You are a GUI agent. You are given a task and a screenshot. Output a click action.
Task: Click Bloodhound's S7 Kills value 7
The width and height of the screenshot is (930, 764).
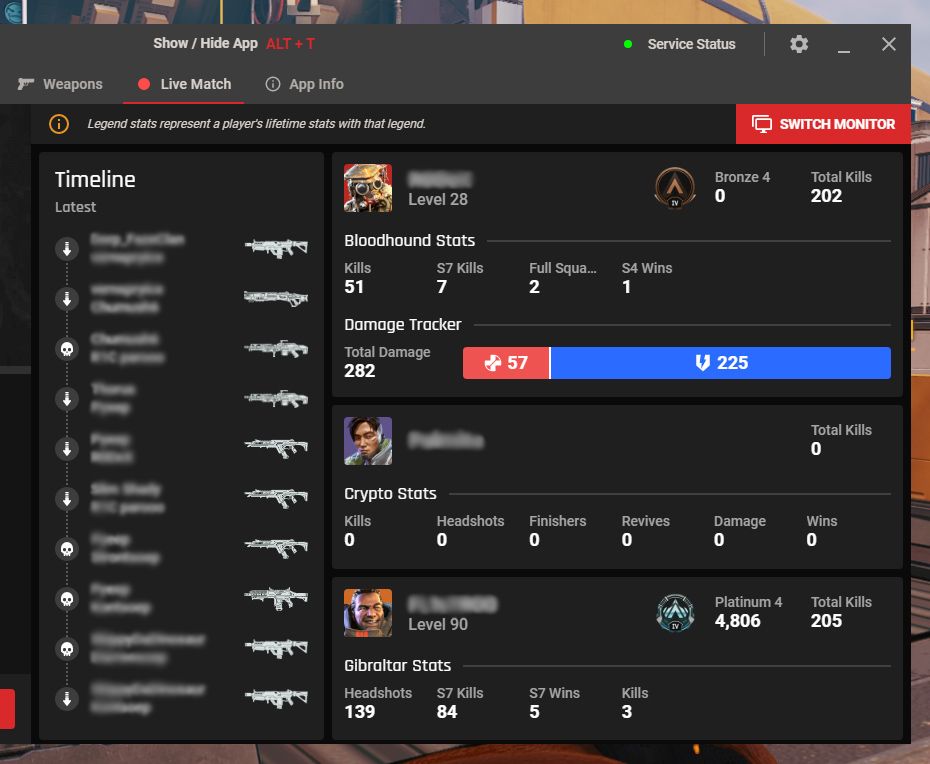point(442,287)
